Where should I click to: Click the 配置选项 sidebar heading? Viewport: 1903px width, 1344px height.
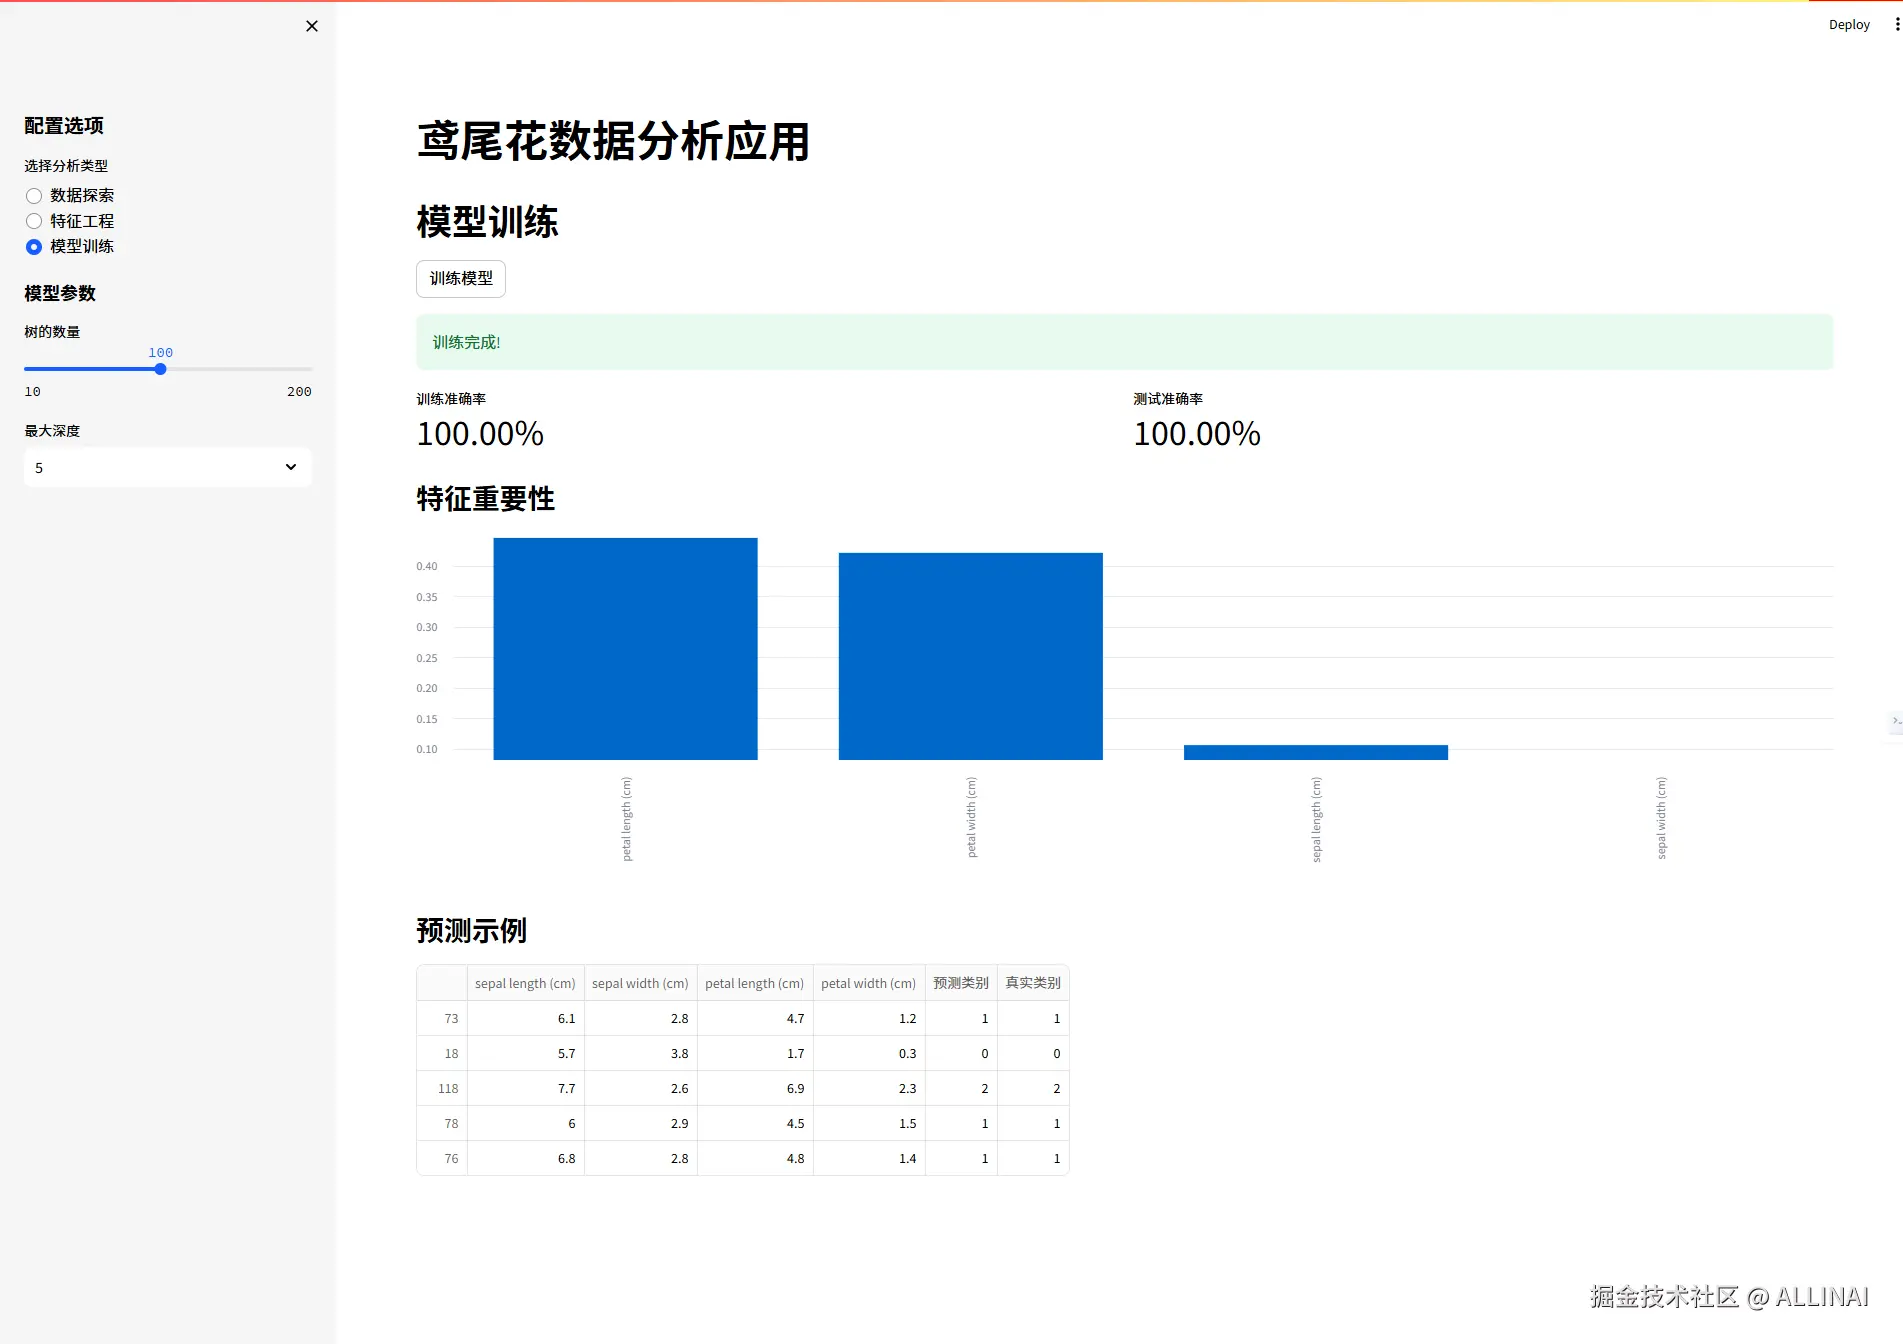[64, 126]
